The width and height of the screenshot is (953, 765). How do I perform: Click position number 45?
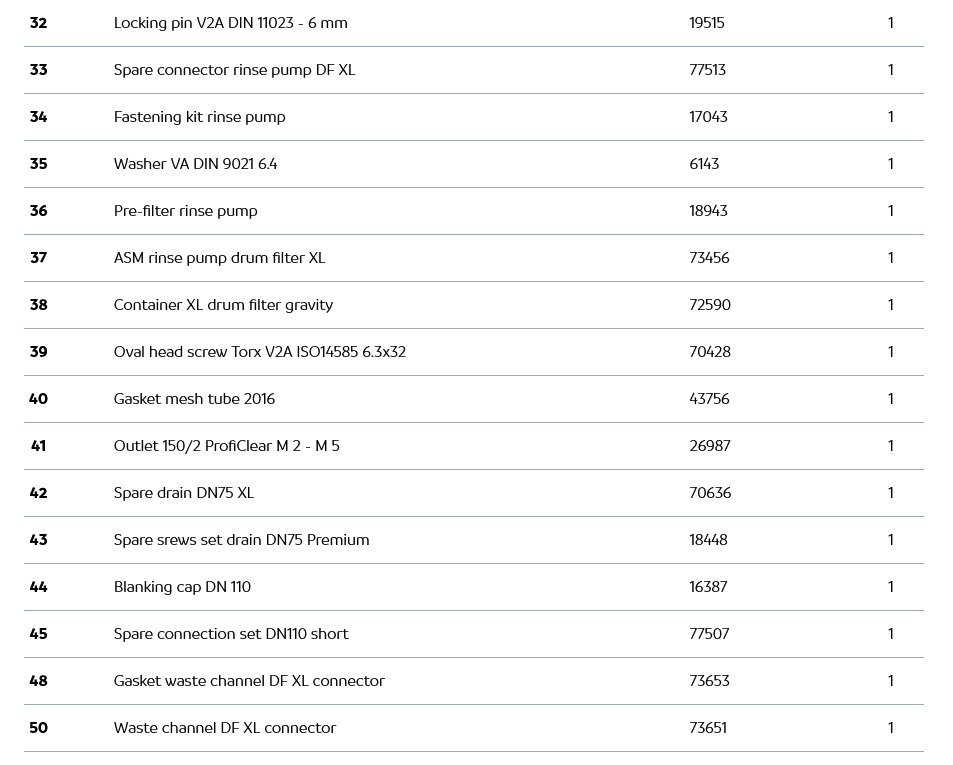pos(38,634)
